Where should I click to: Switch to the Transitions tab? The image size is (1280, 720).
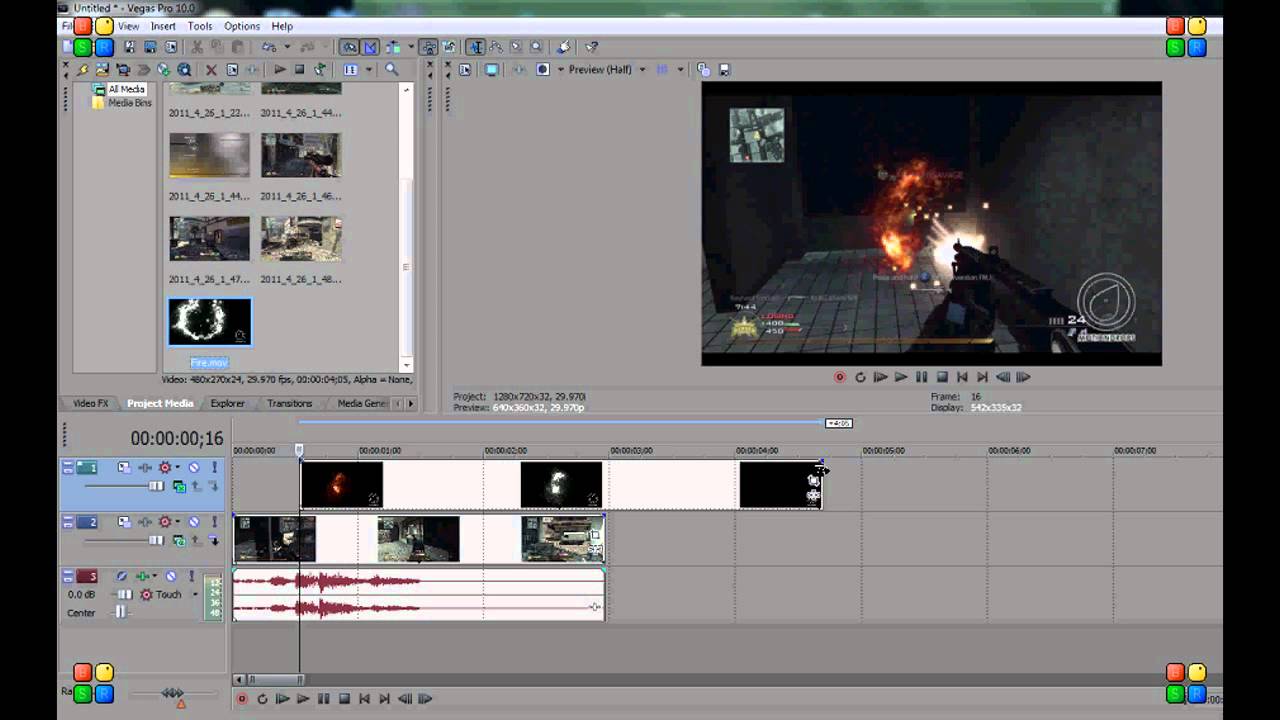(x=289, y=403)
